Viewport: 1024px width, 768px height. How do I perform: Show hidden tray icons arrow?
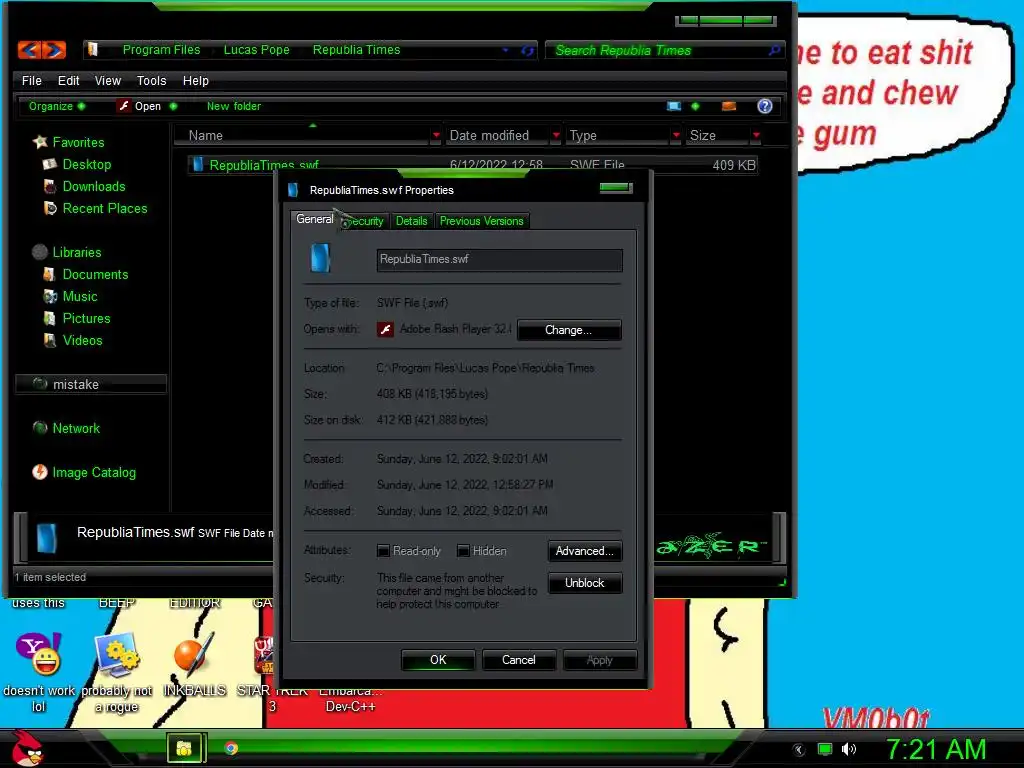(x=799, y=750)
